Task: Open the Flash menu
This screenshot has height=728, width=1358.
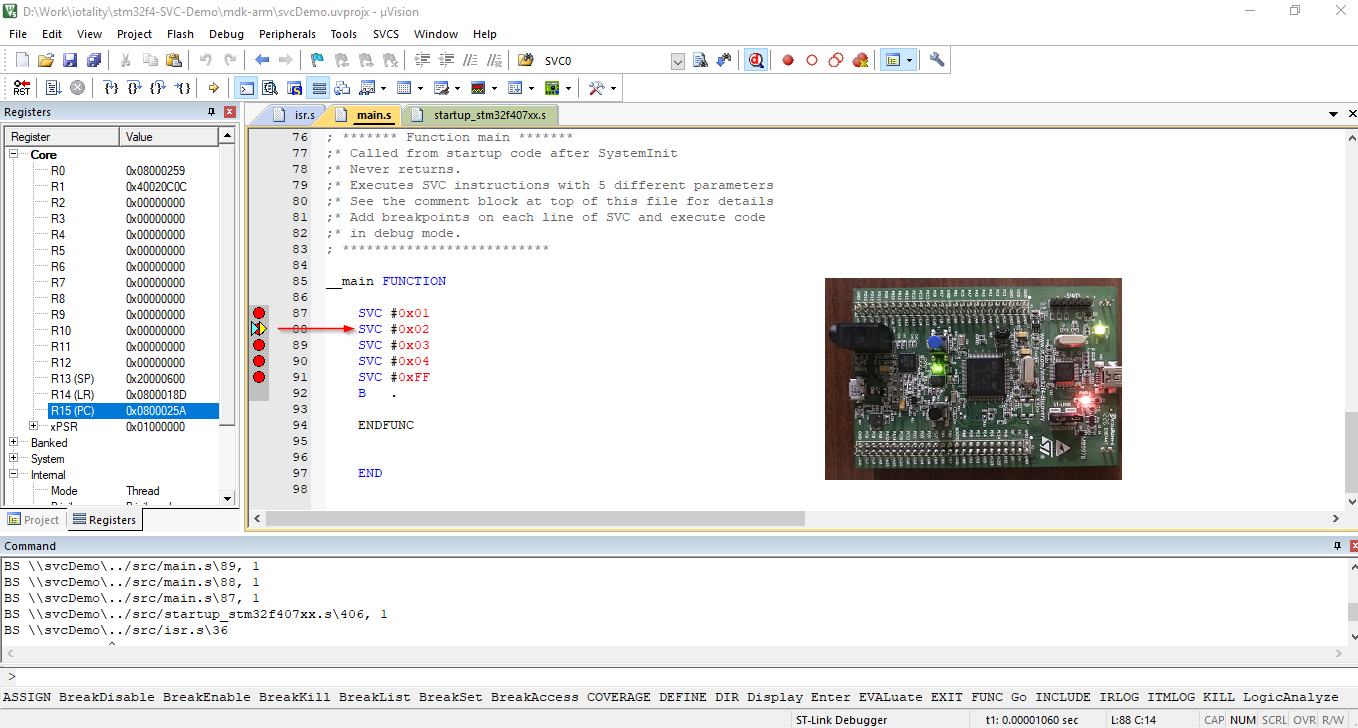Action: pyautogui.click(x=180, y=34)
